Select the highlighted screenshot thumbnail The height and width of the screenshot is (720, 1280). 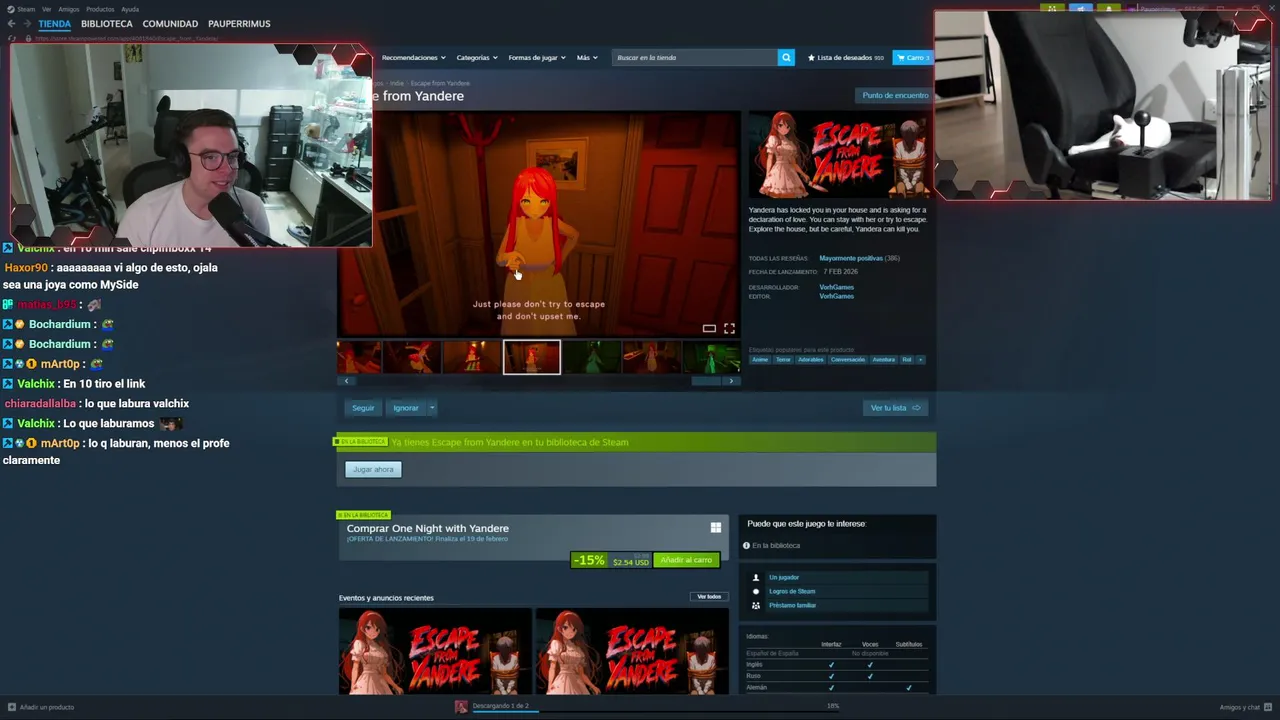click(x=531, y=357)
